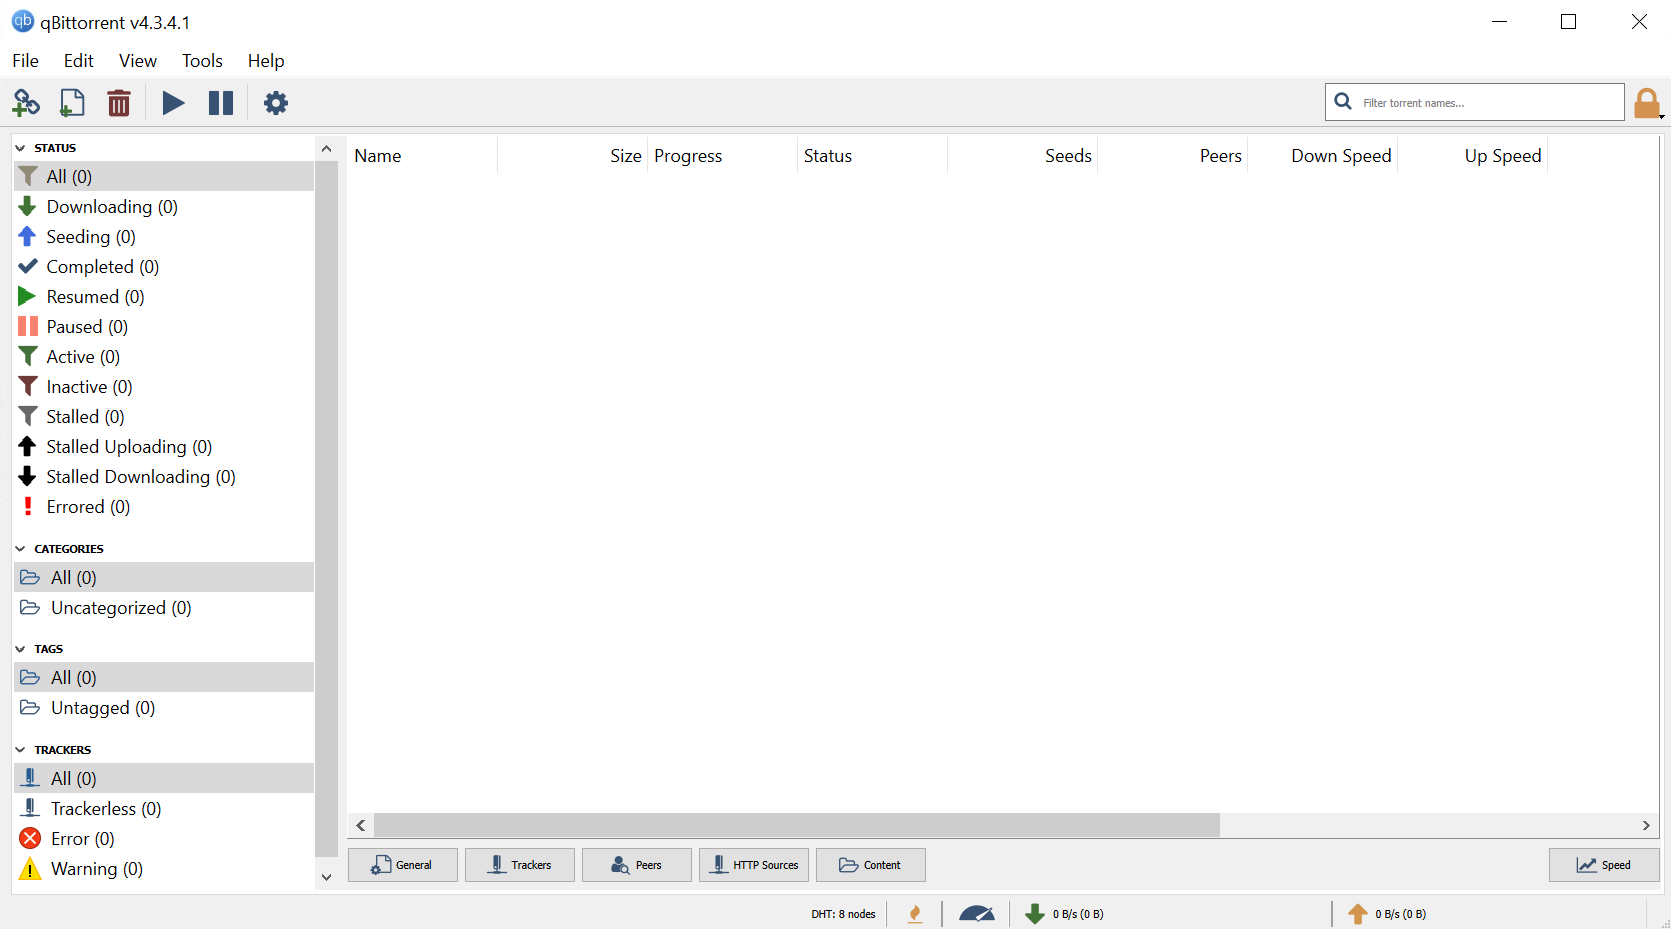Click the Add Torrent File icon

pyautogui.click(x=72, y=103)
